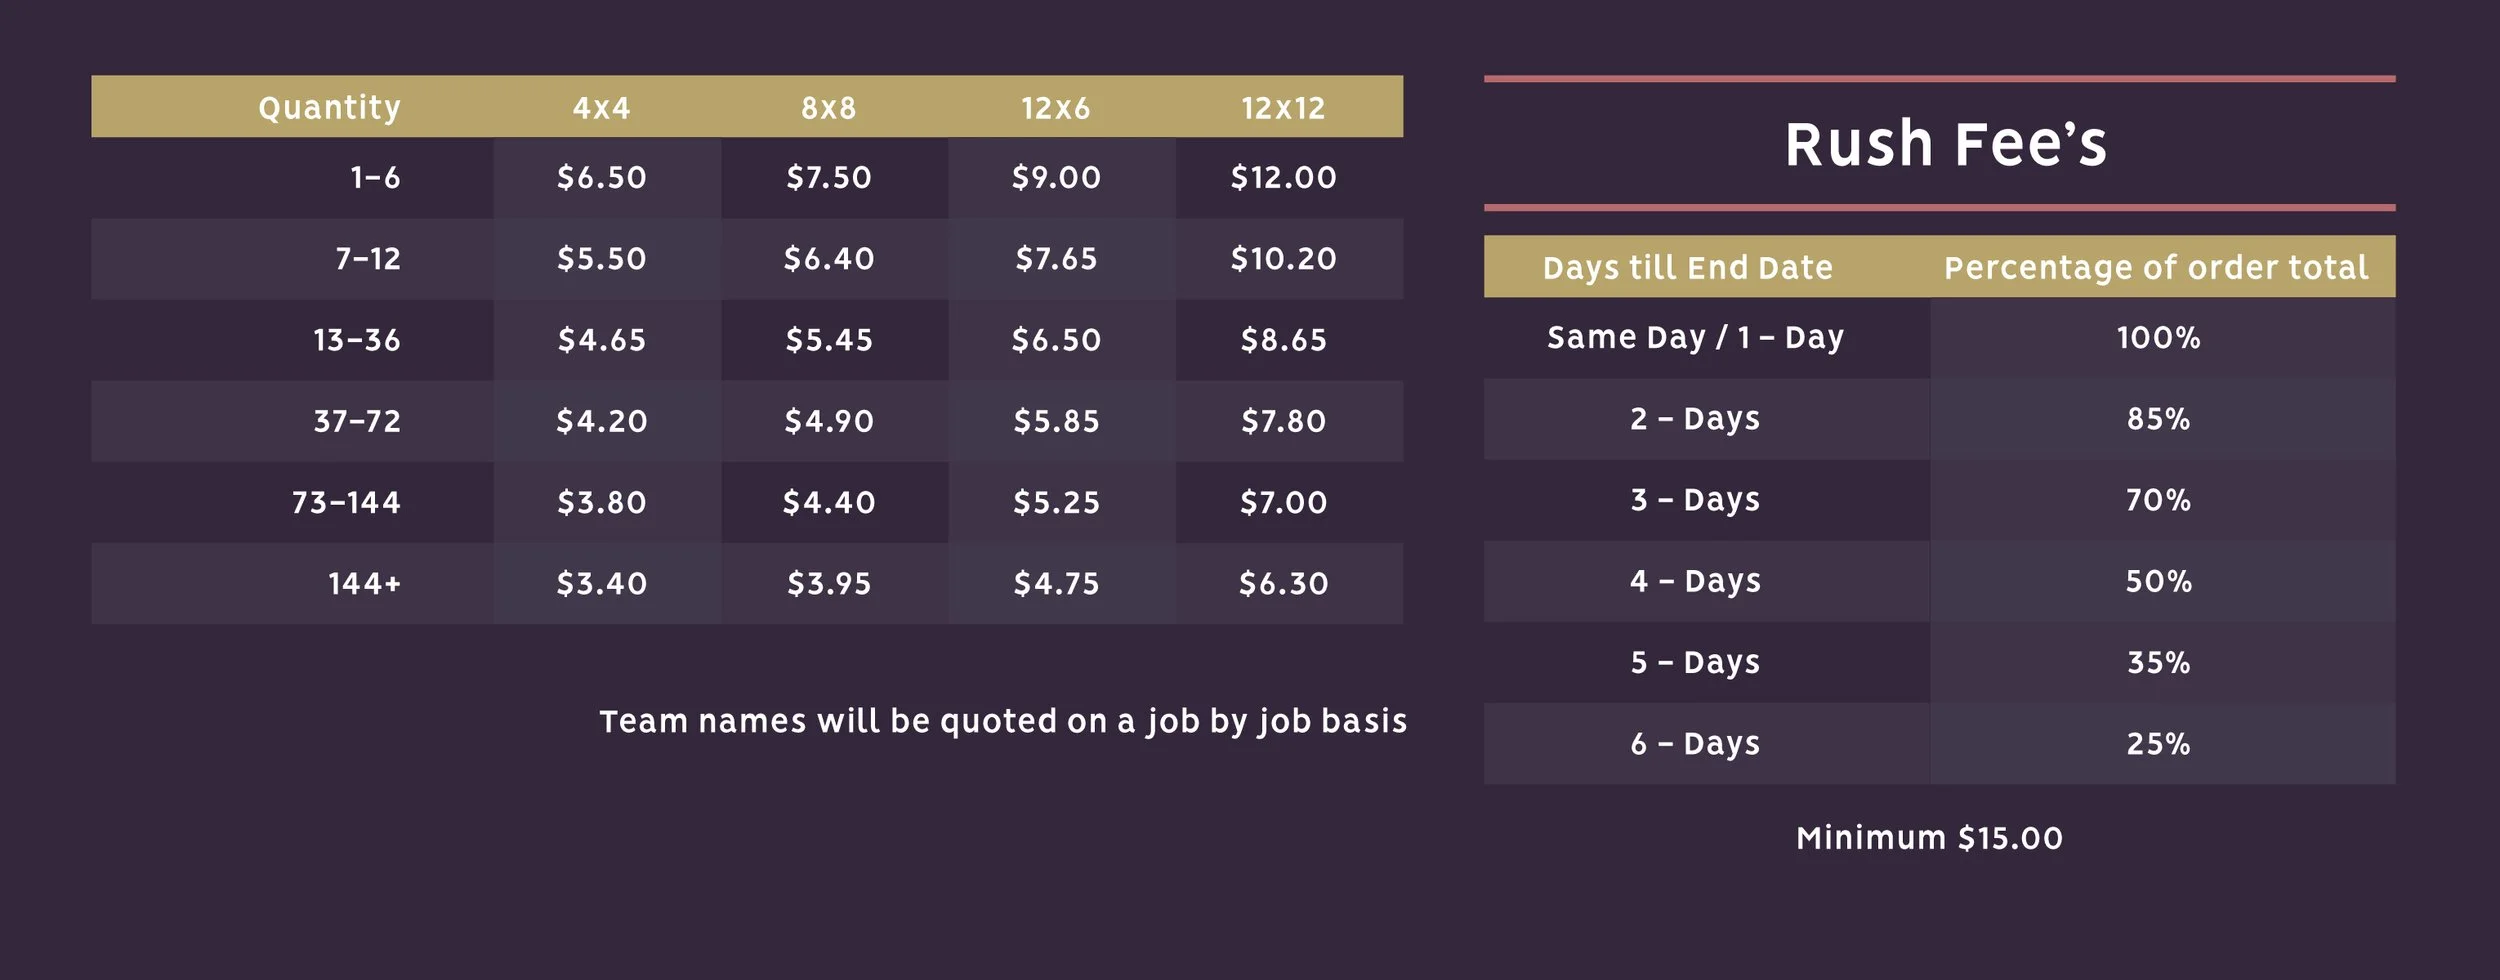The height and width of the screenshot is (980, 2500).
Task: Select the 37-72 quantity row label
Action: [x=356, y=421]
